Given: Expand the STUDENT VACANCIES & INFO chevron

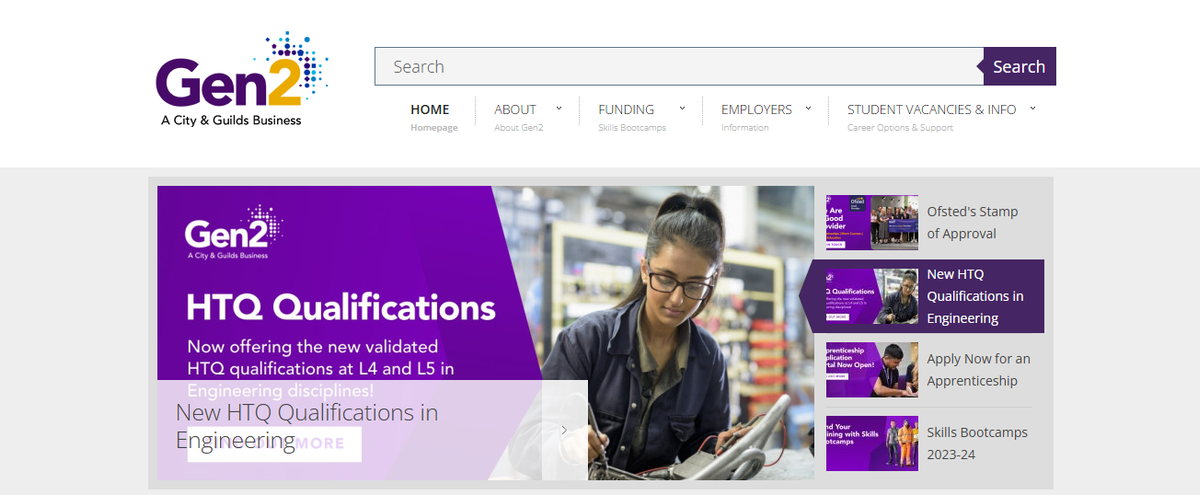Looking at the screenshot, I should click(x=1032, y=108).
